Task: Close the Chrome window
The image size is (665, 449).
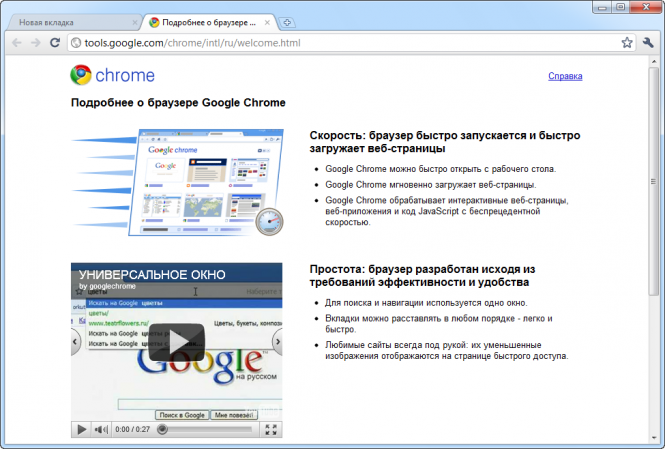Action: 646,7
